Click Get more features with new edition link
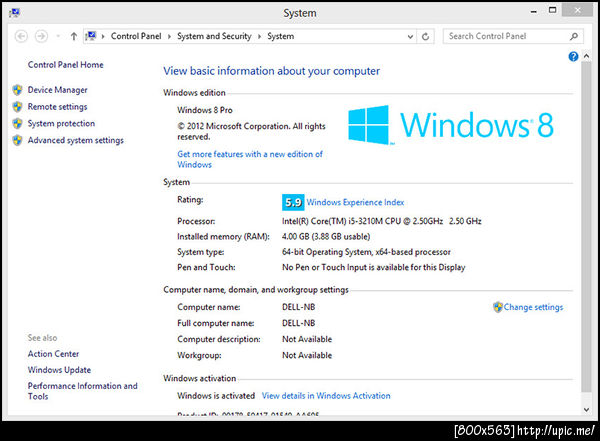Viewport: 600px width, 441px height. tap(250, 159)
